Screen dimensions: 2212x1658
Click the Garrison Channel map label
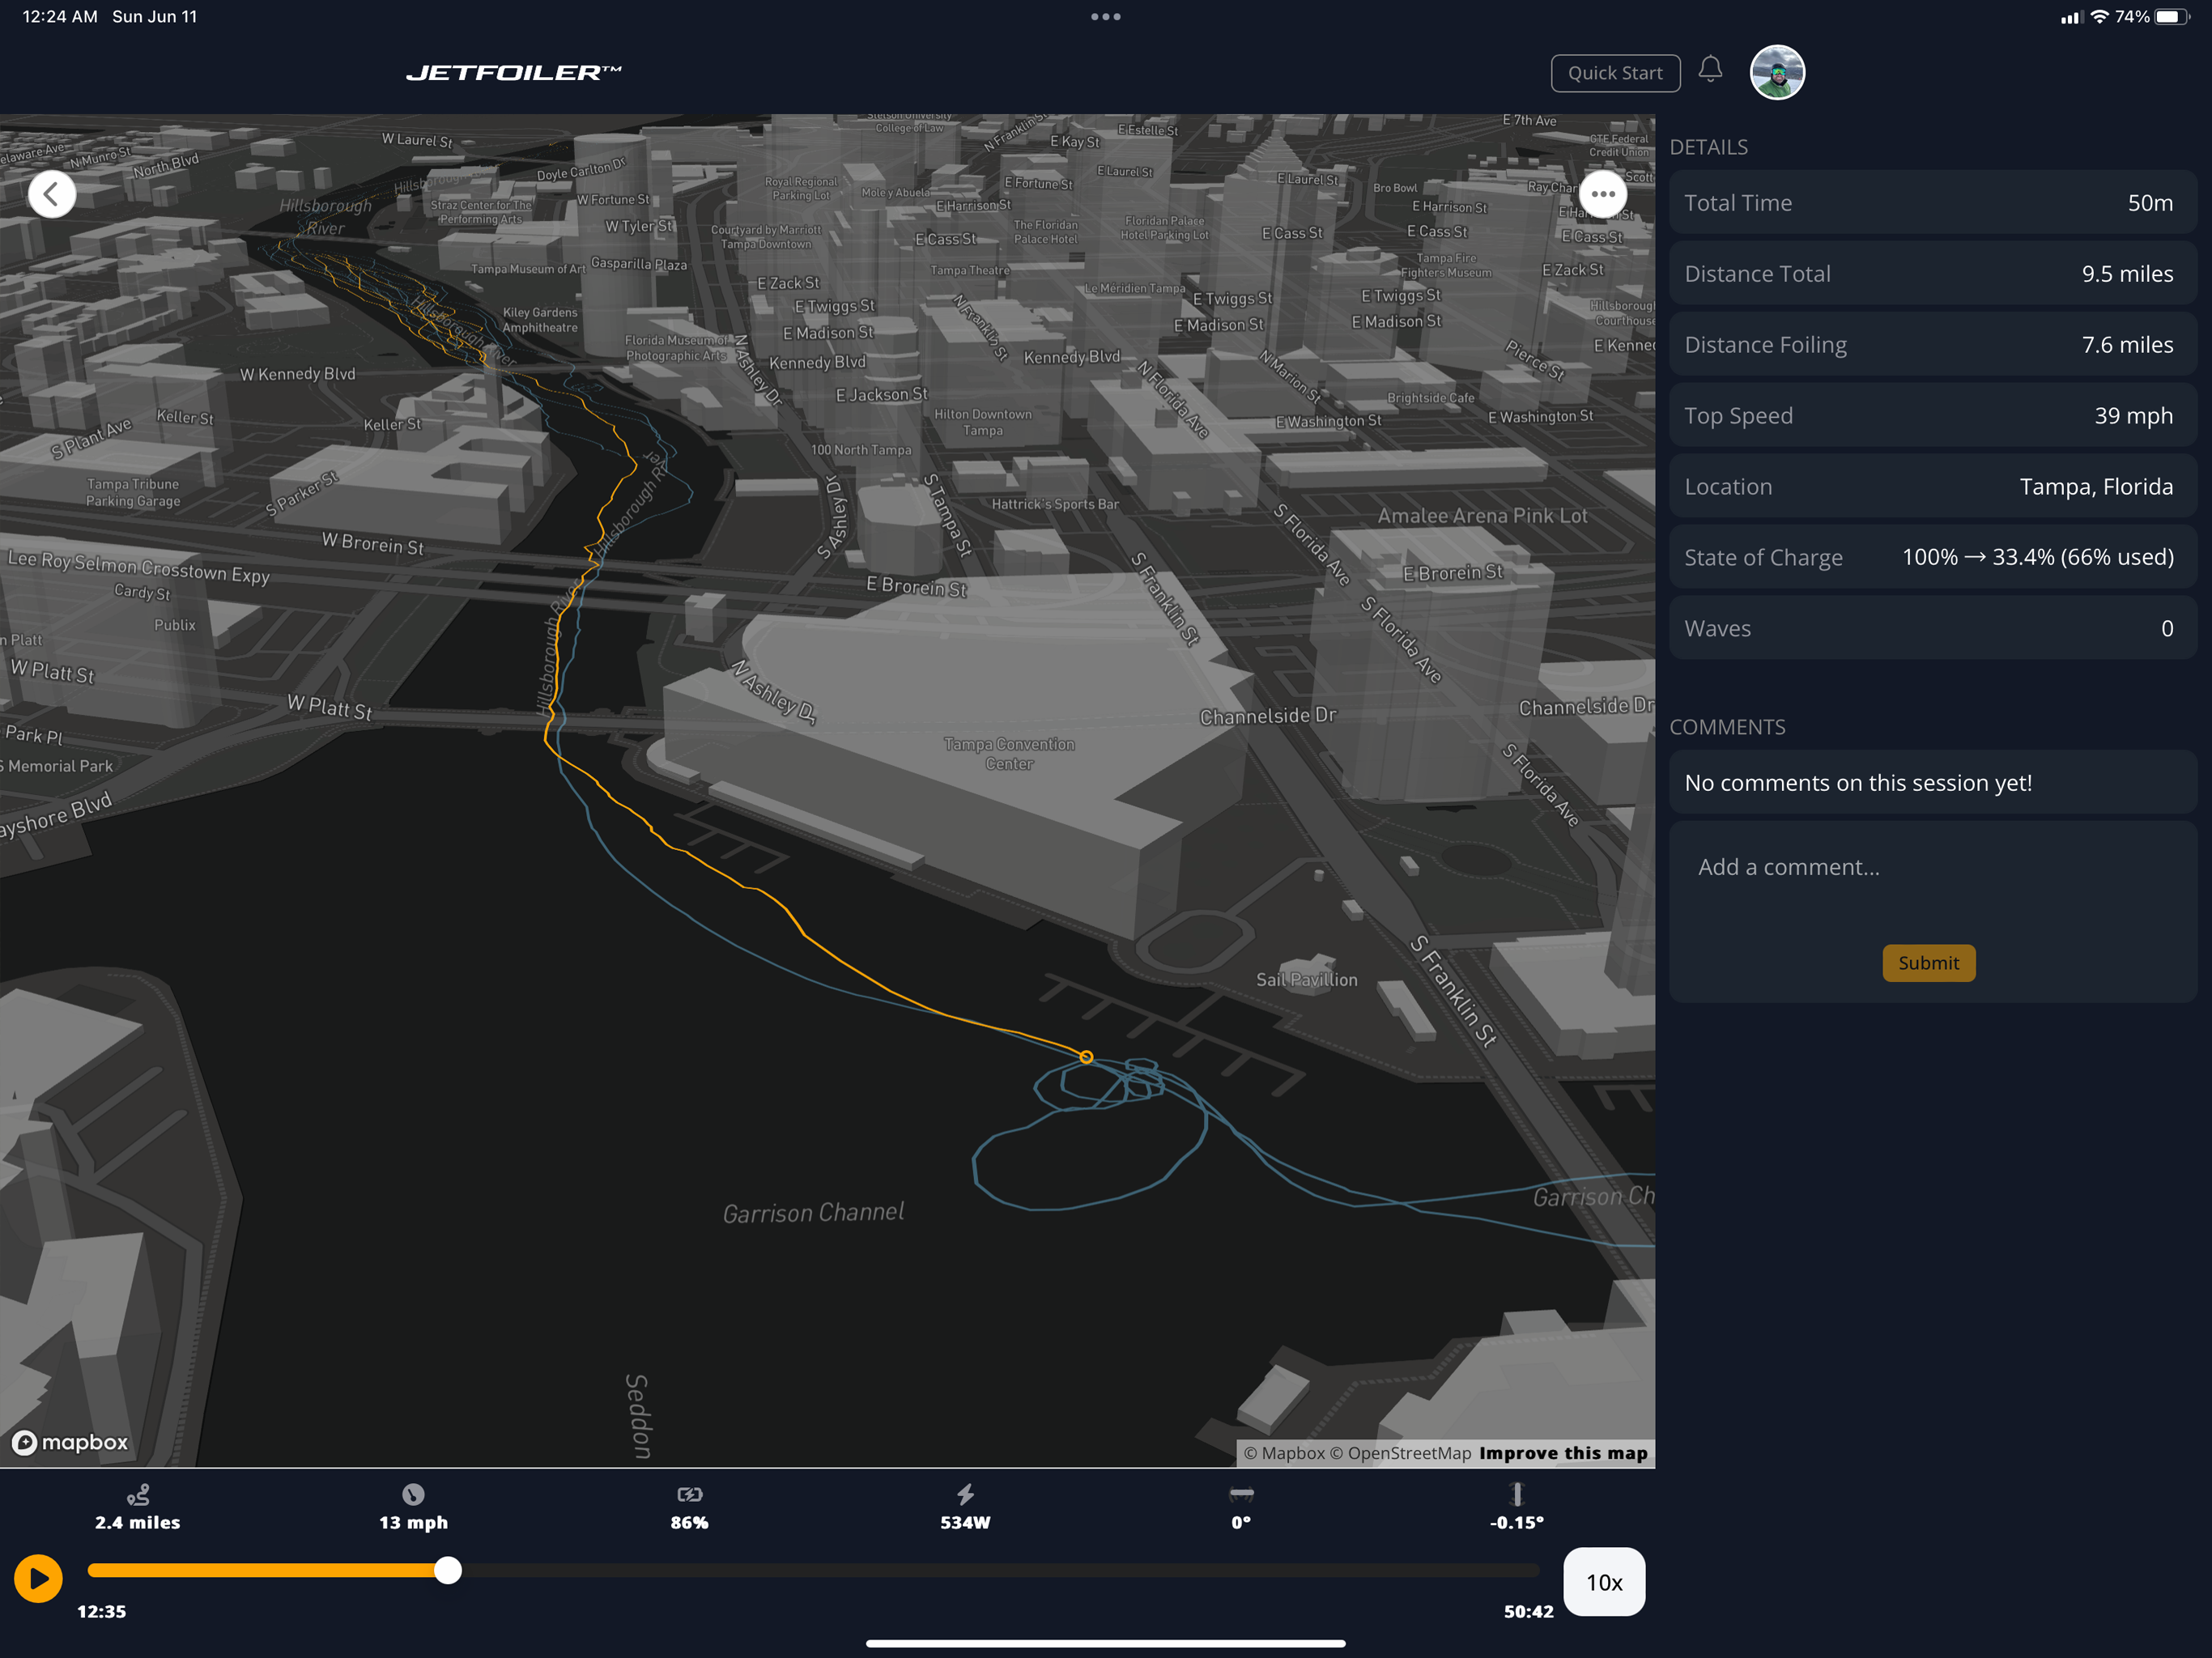(x=813, y=1212)
